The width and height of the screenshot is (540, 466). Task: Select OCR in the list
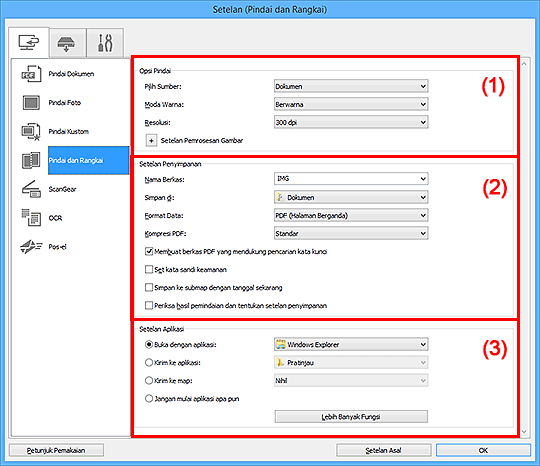55,218
